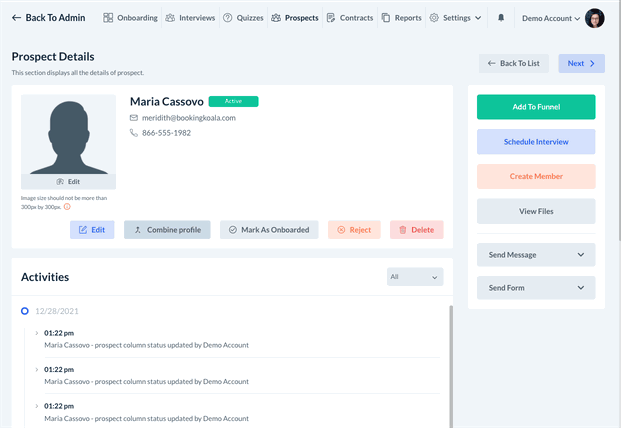Click the Mark As Onboarded button
The image size is (621, 428).
[x=269, y=230]
